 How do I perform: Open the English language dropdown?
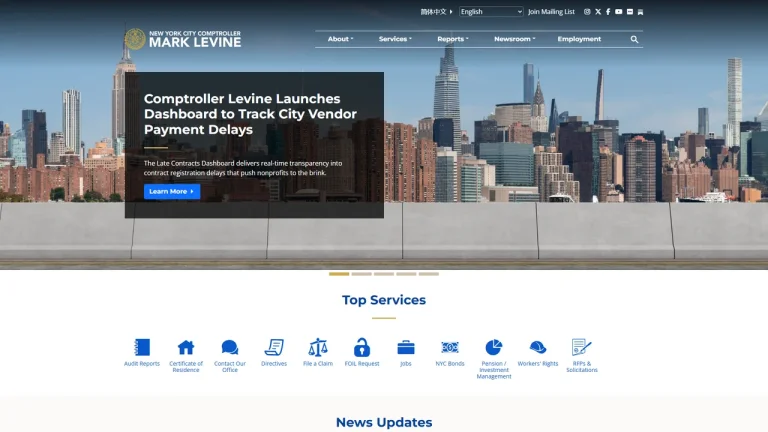491,12
